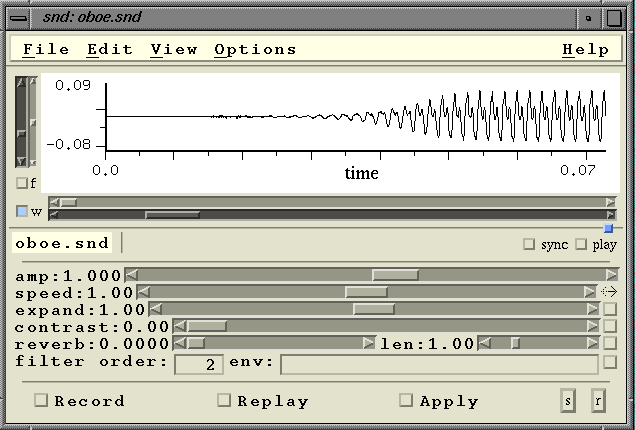Click the blue pane sash handle
635x430 pixels.
click(608, 228)
